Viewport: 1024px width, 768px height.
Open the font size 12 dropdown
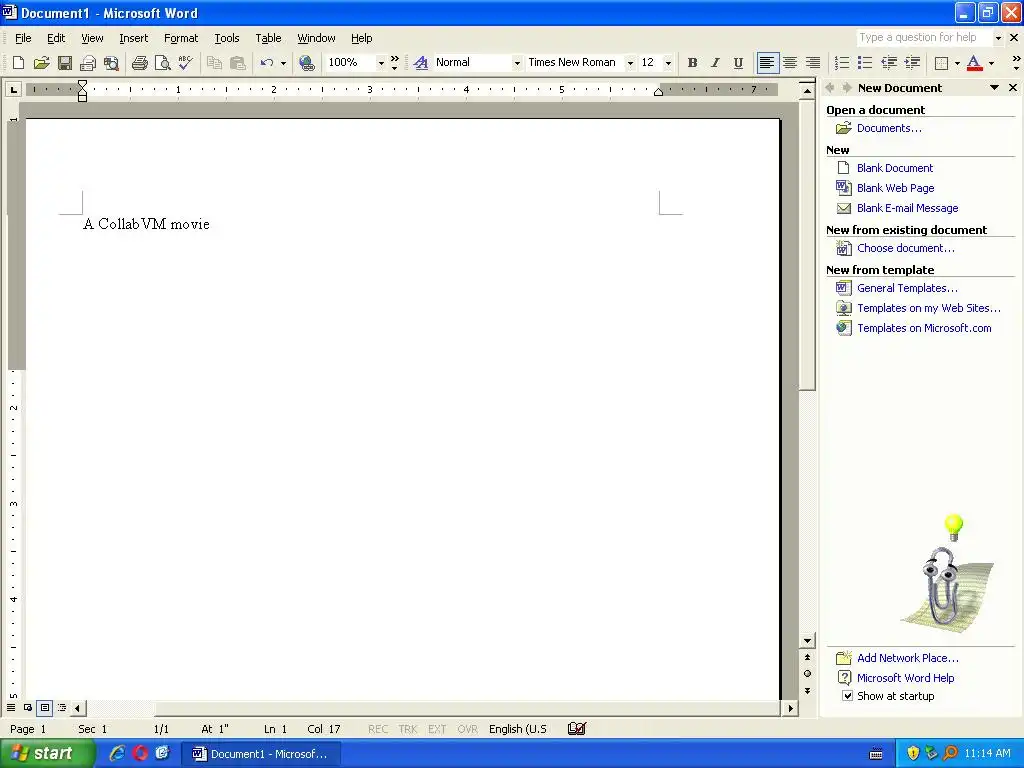[x=667, y=63]
